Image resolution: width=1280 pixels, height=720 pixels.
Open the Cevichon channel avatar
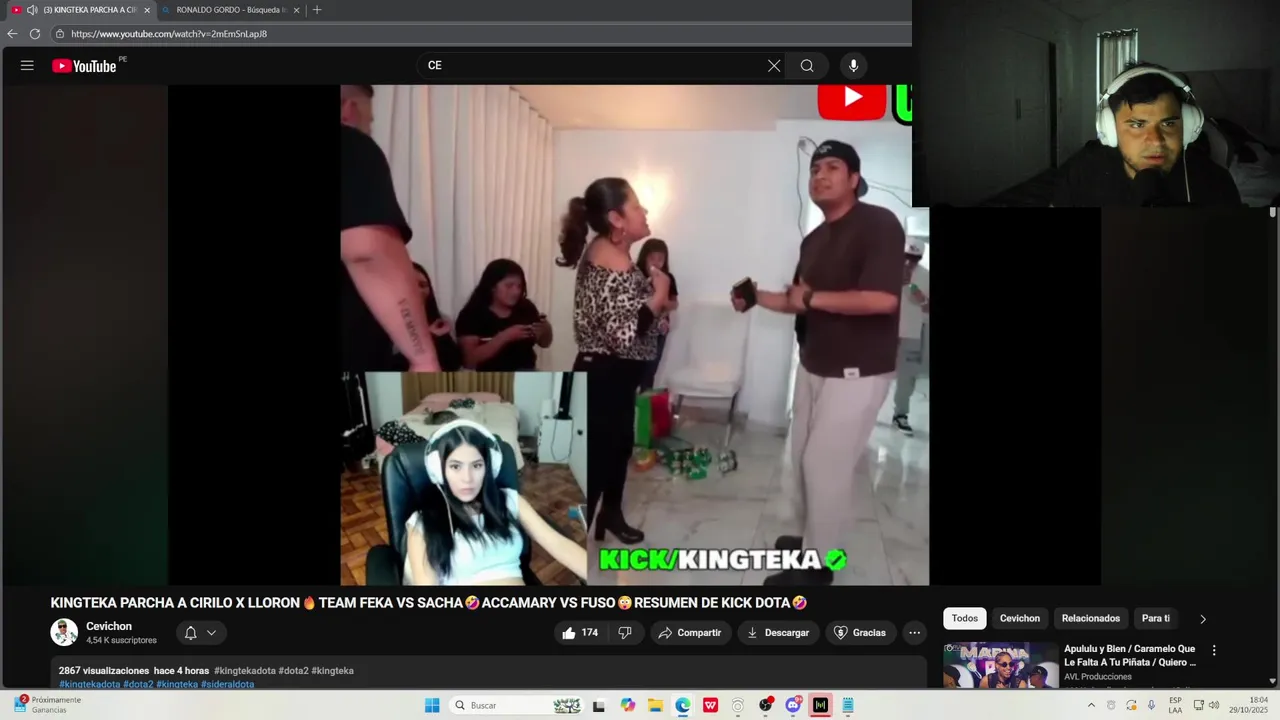click(64, 632)
